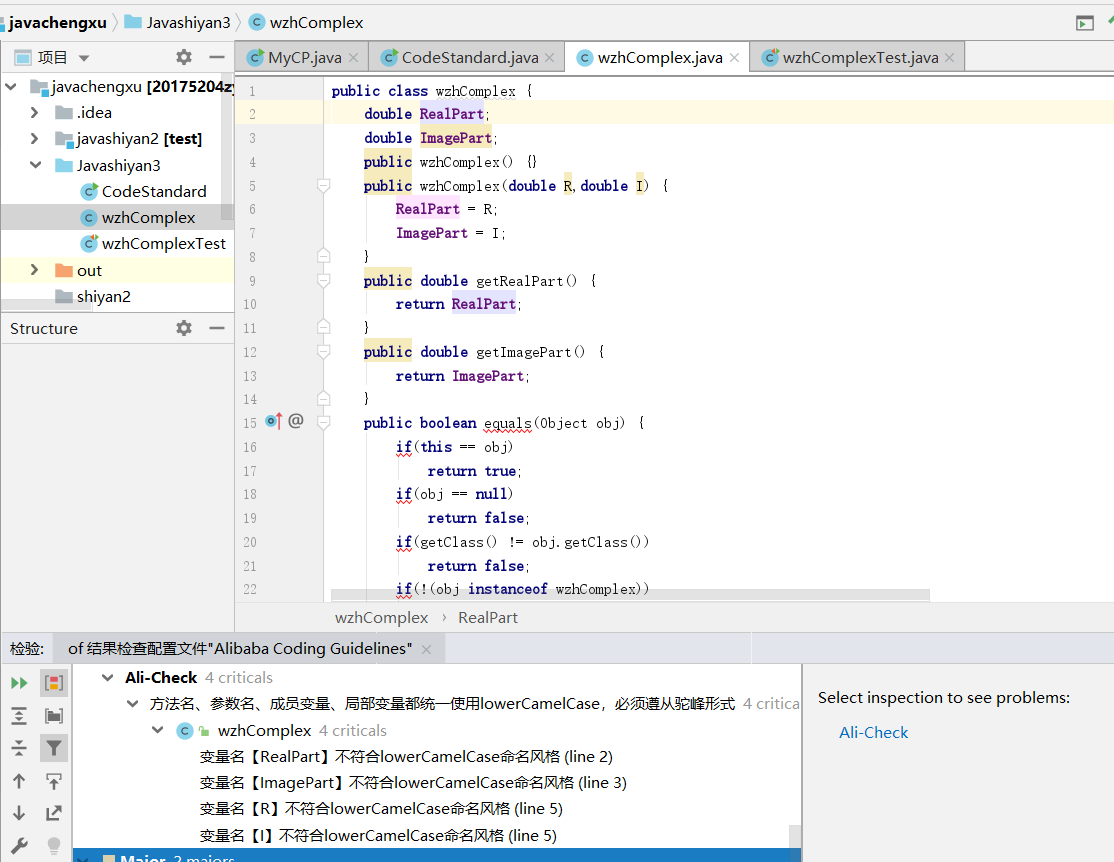Expand the javashiyan2 [test] module

34,139
